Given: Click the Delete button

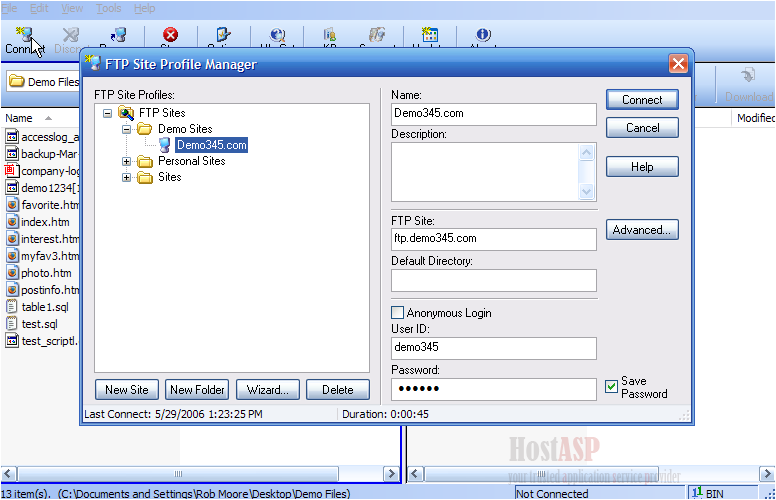Looking at the screenshot, I should [x=338, y=390].
